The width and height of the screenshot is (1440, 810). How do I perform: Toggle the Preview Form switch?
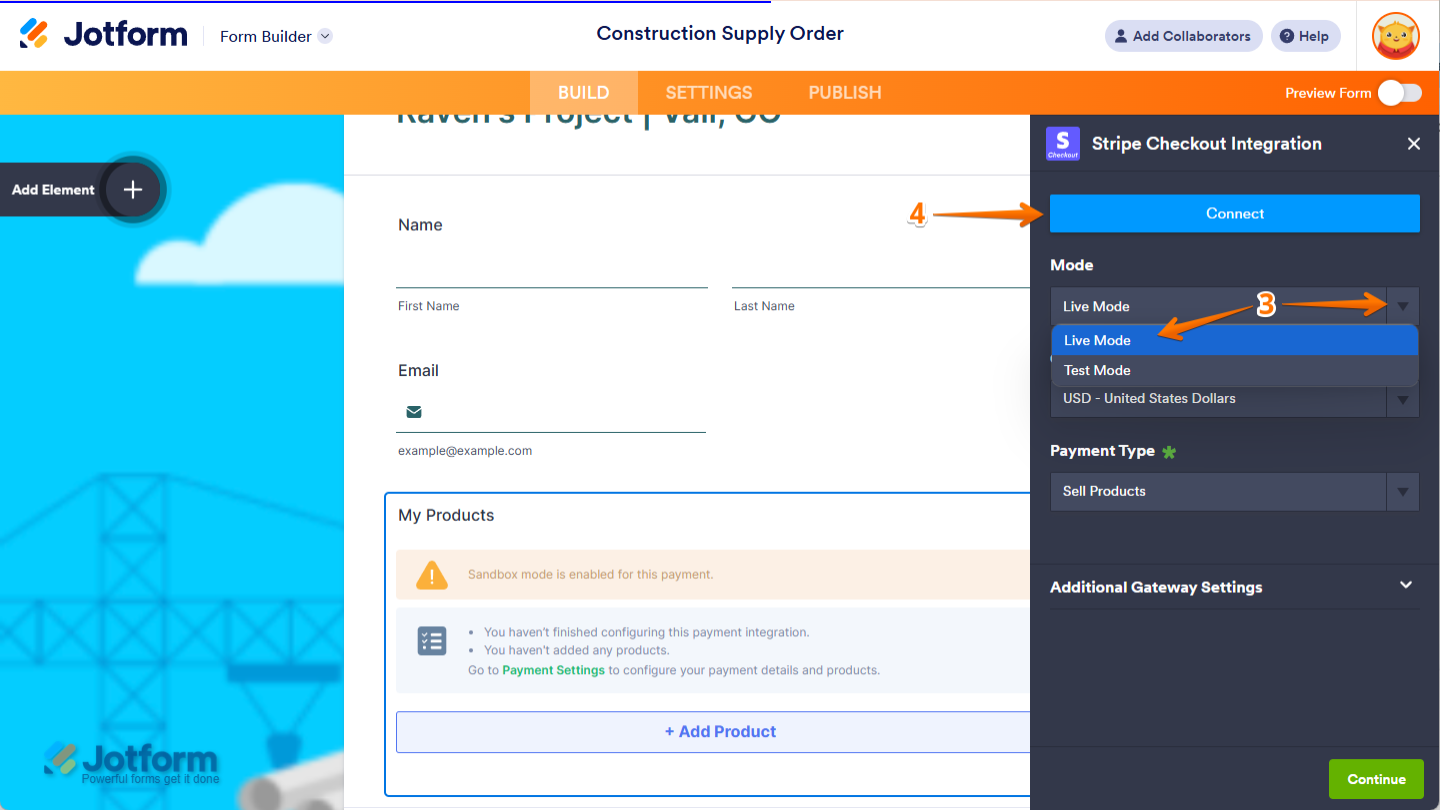click(1399, 93)
